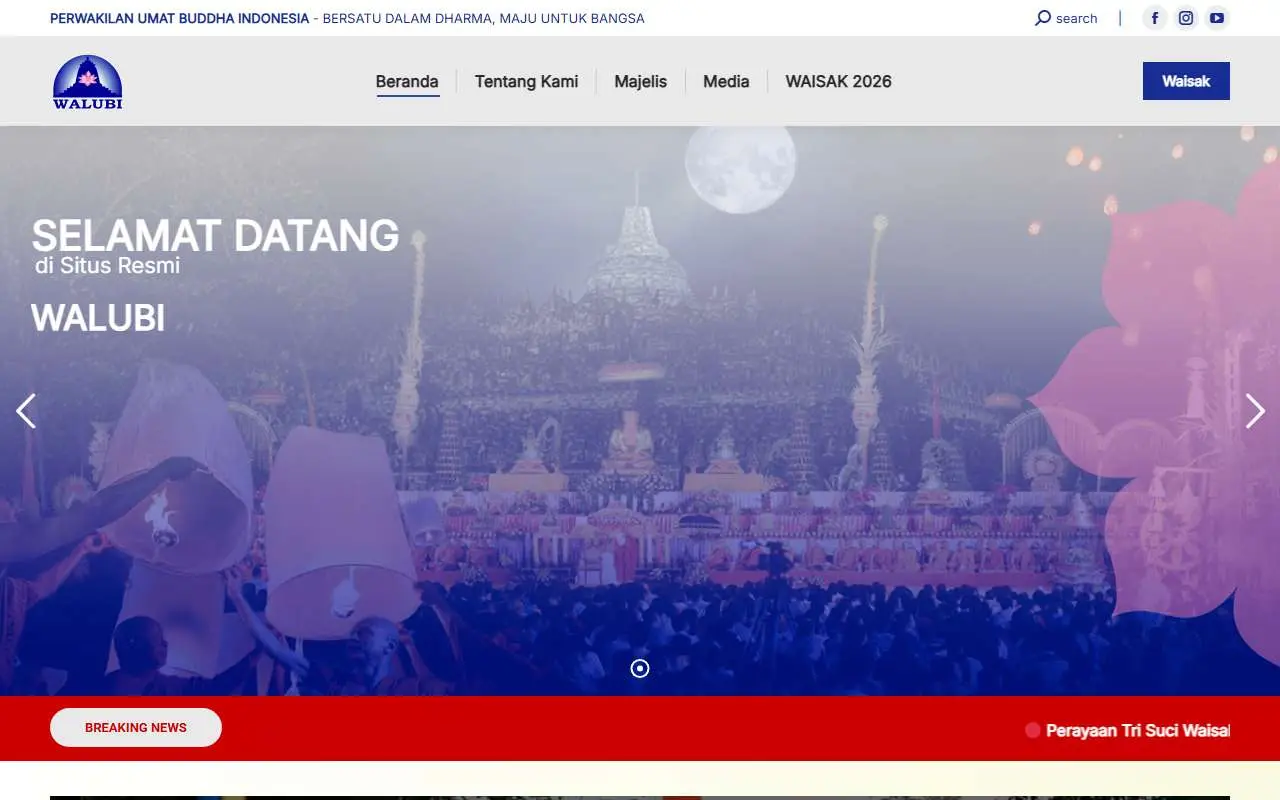Click the BREAKING NEWS button
Image resolution: width=1280 pixels, height=800 pixels.
136,727
